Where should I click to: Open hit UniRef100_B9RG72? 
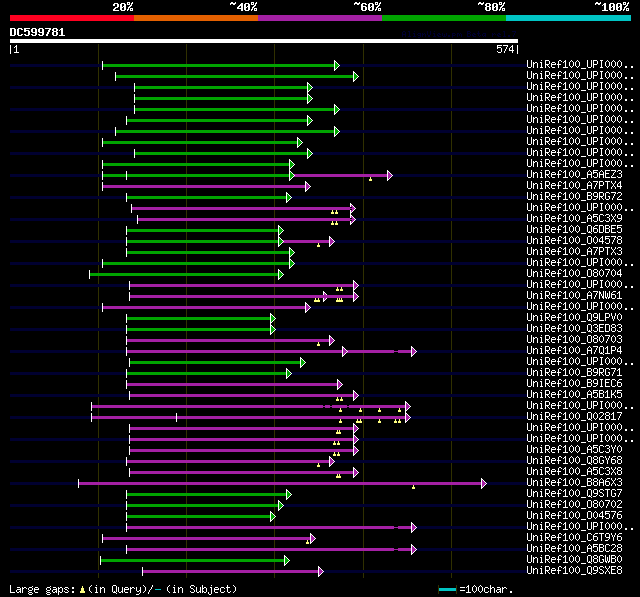point(574,196)
